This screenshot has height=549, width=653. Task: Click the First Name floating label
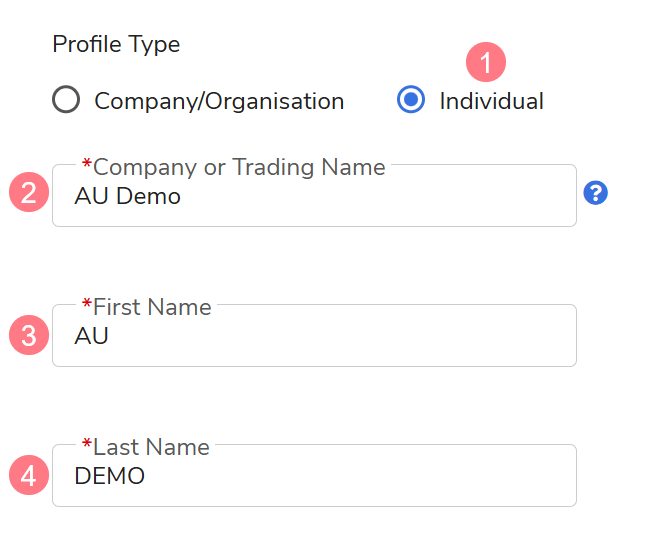coord(152,307)
